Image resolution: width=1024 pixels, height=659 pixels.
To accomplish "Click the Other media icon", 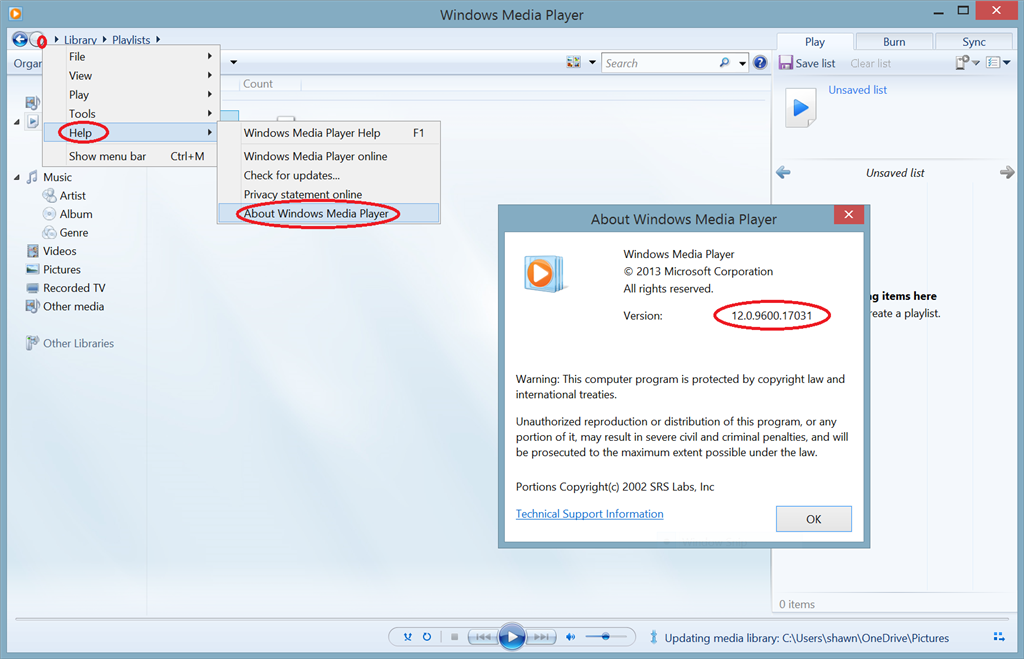I will pos(33,306).
